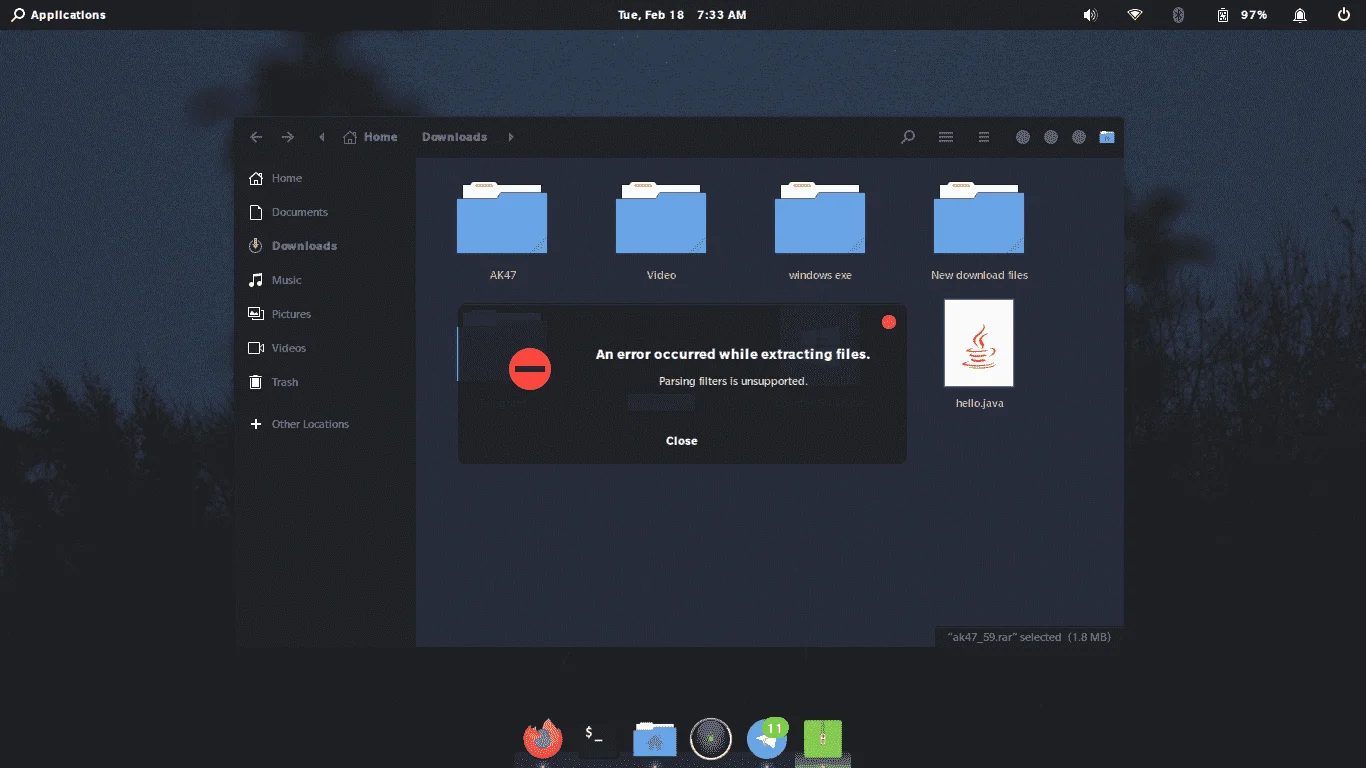Click the small left triangle before Home in path bar
This screenshot has width=1366, height=768.
321,137
